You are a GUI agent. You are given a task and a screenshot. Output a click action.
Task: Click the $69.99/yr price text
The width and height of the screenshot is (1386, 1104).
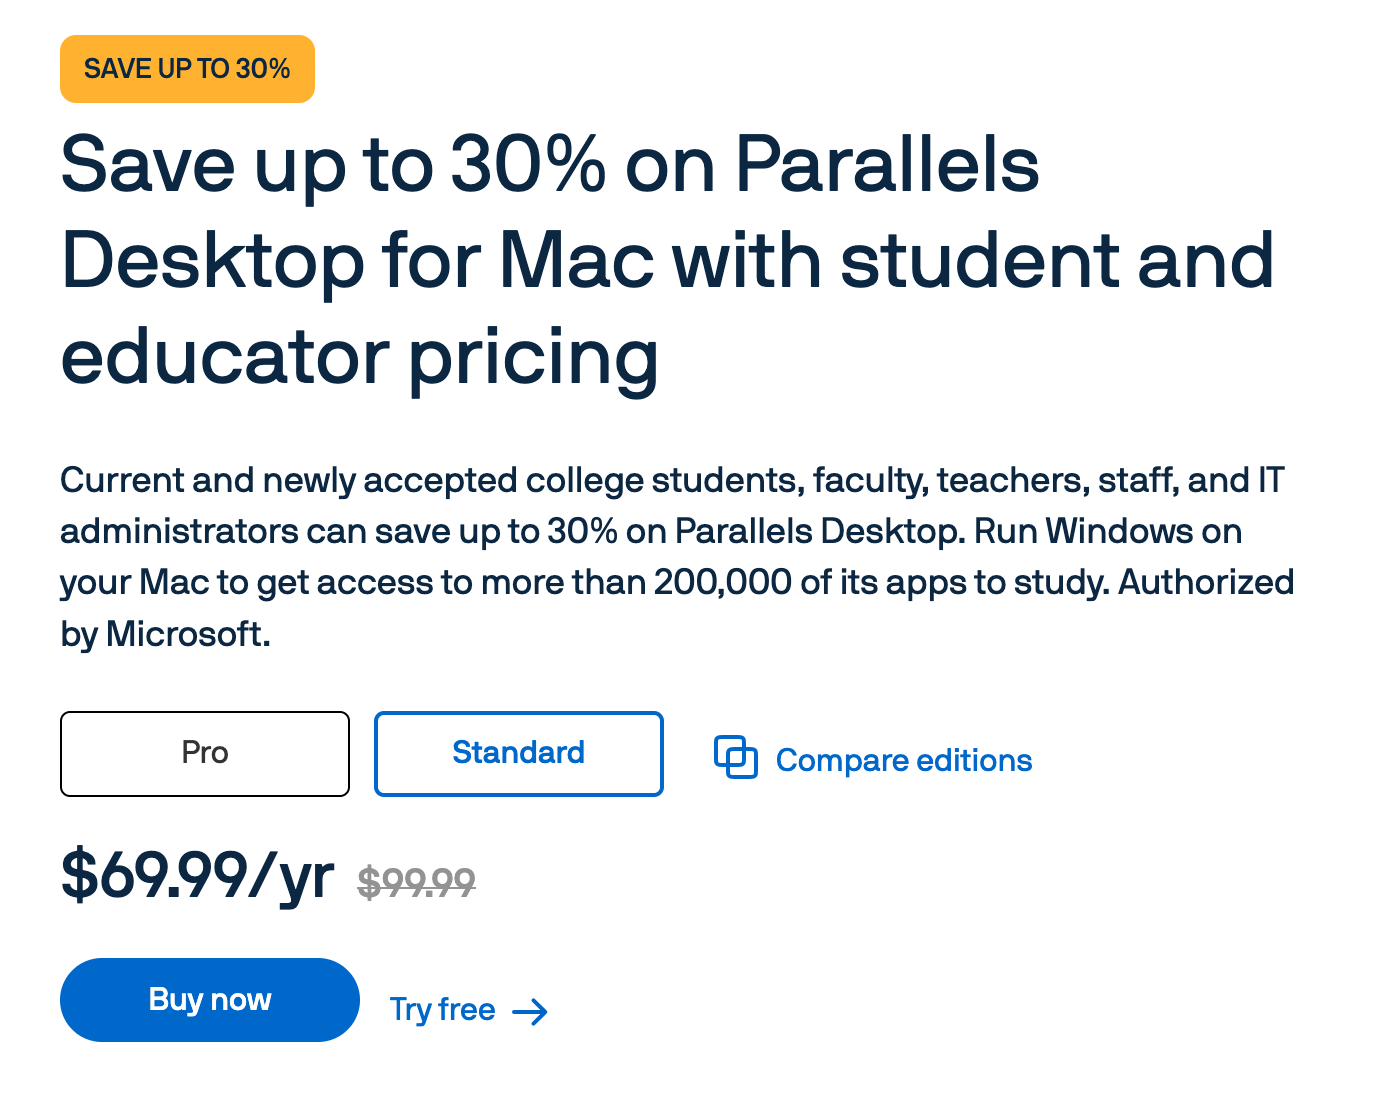(x=197, y=876)
